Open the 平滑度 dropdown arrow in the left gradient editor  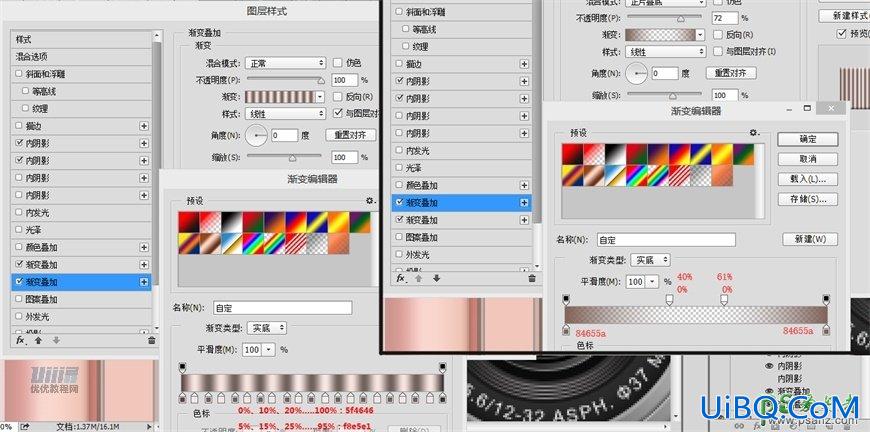pyautogui.click(x=269, y=350)
